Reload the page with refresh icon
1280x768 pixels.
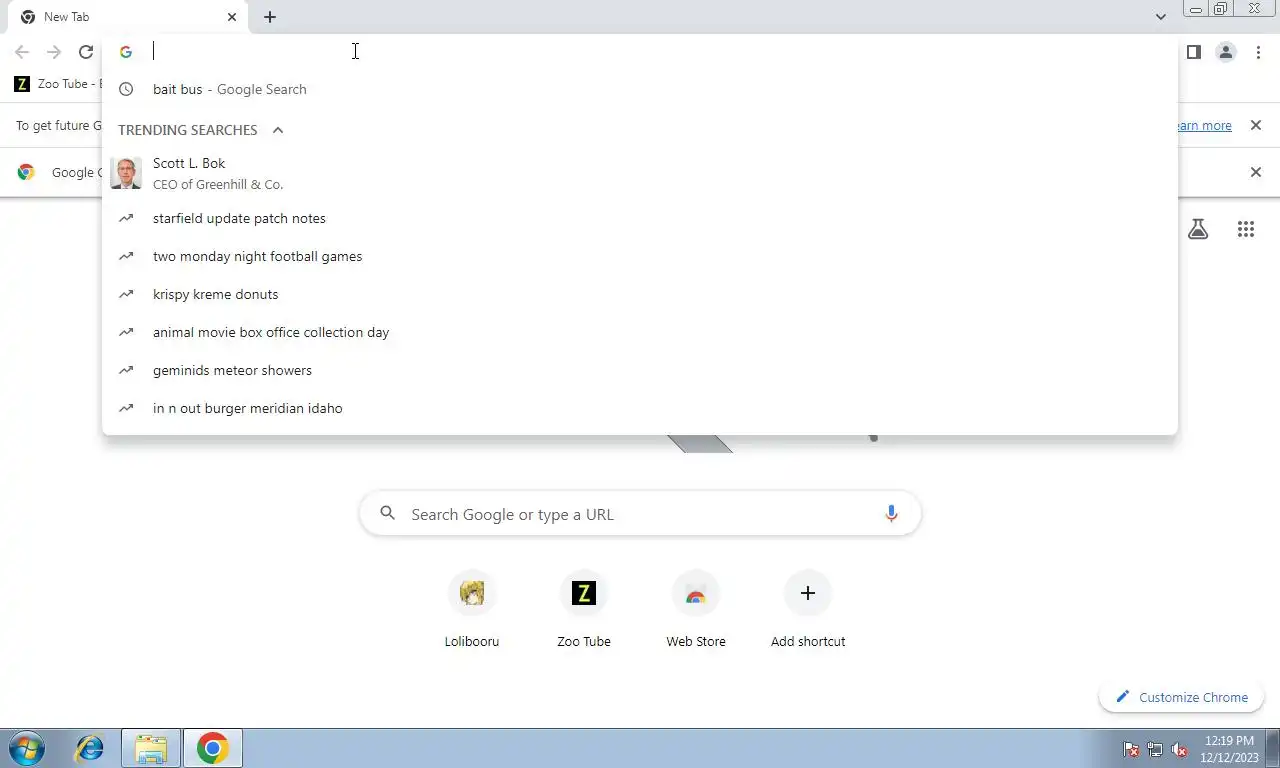tap(86, 52)
